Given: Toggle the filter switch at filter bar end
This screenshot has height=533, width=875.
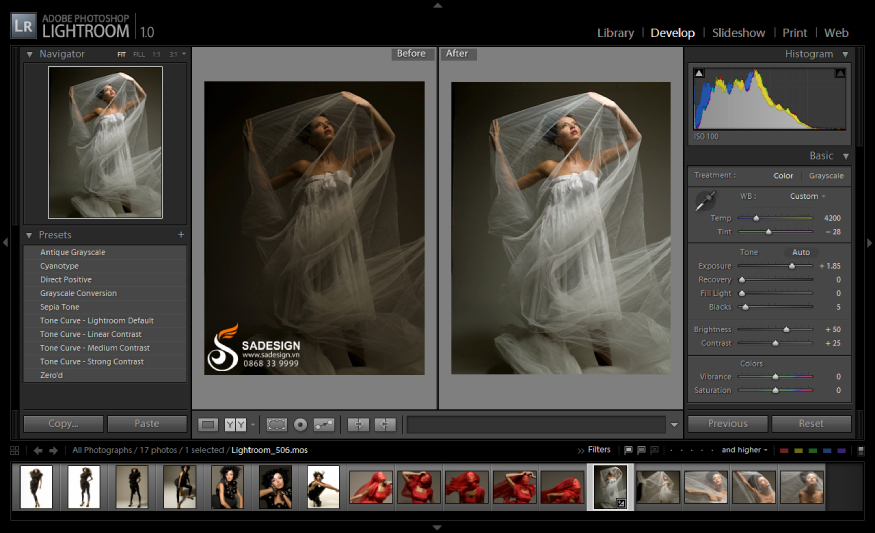Looking at the screenshot, I should pos(861,450).
